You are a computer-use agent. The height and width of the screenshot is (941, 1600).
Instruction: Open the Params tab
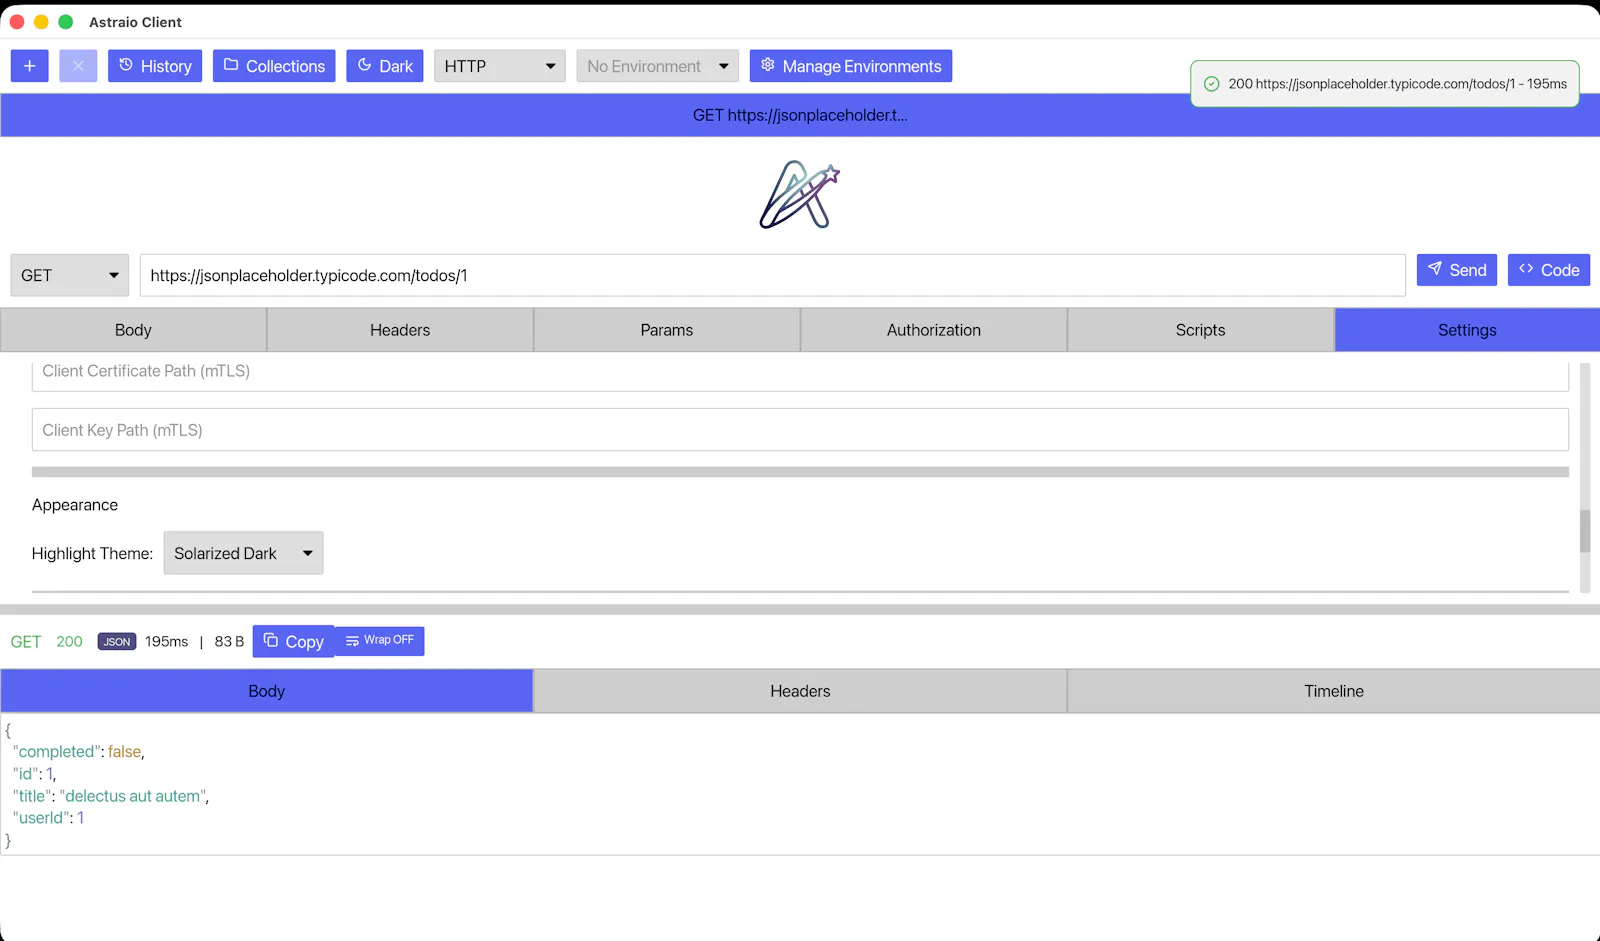[x=667, y=330]
